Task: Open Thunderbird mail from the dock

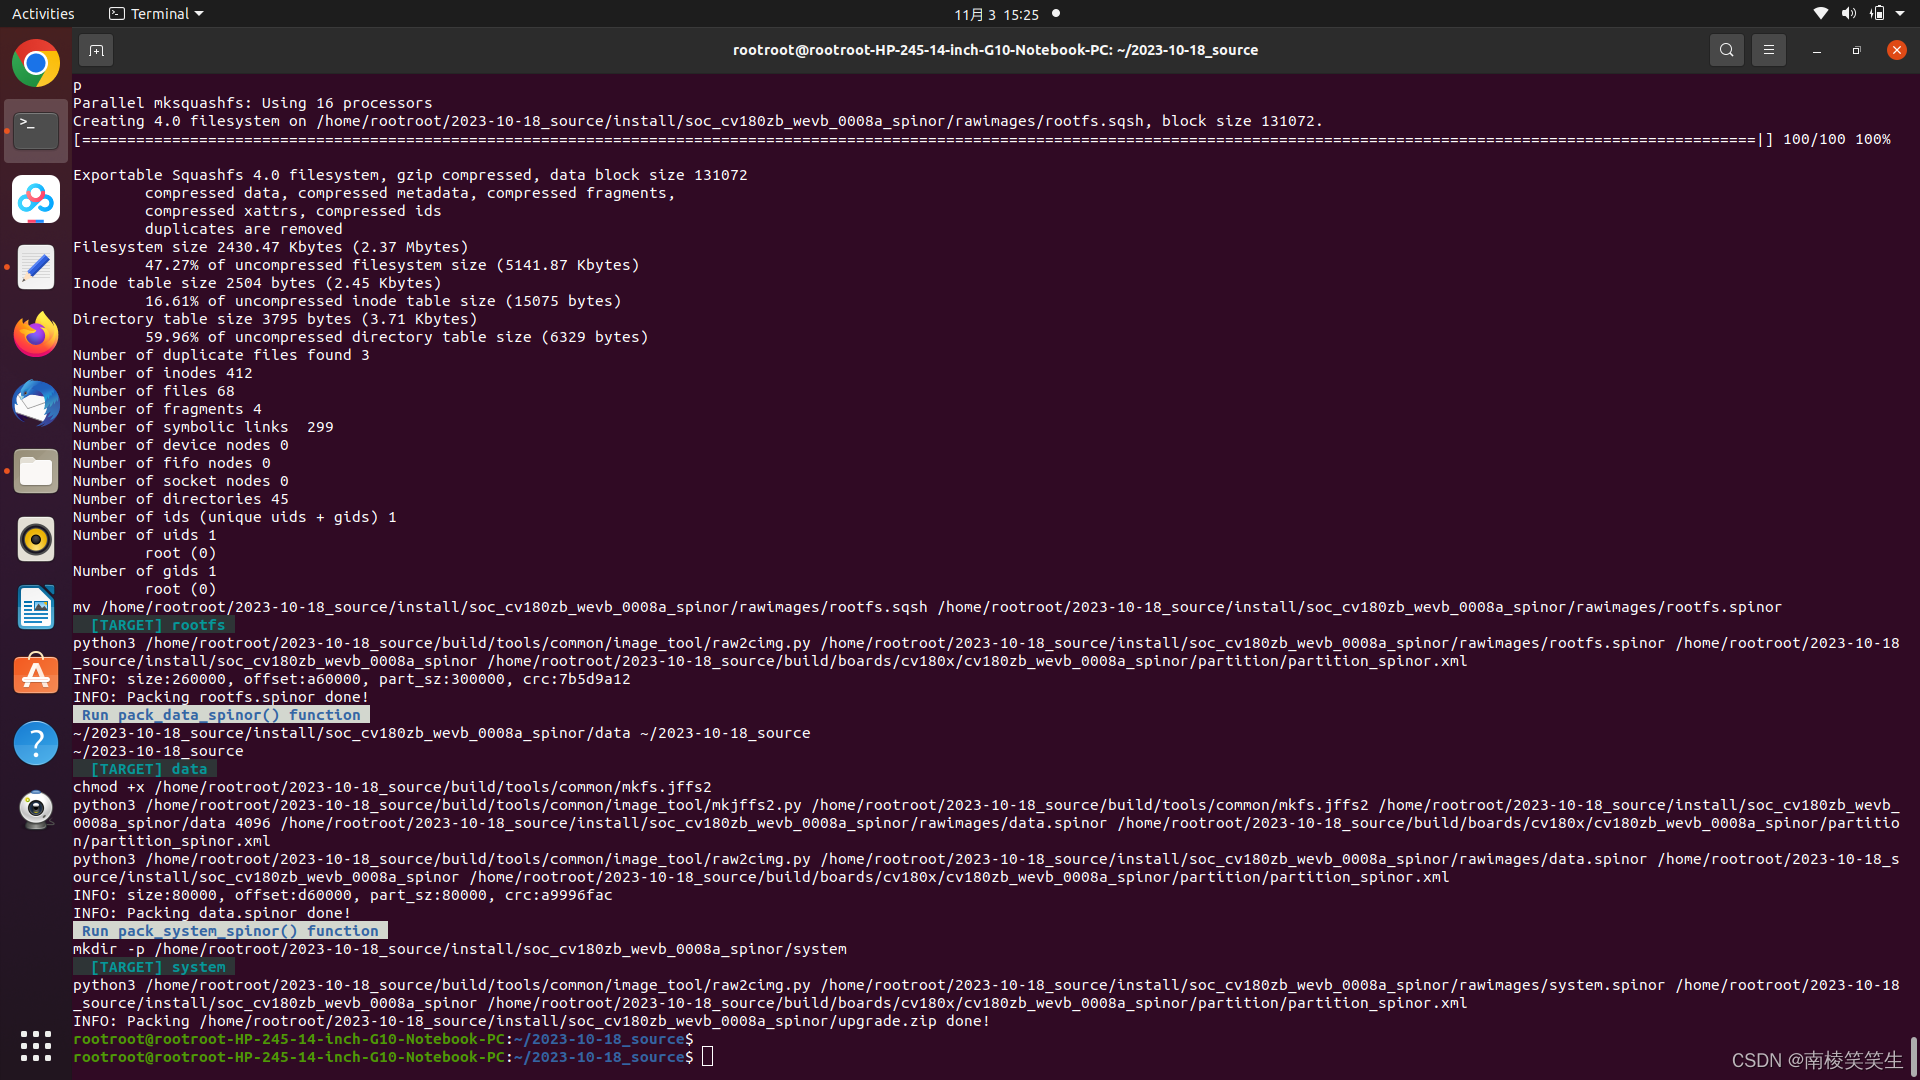Action: pyautogui.click(x=36, y=403)
